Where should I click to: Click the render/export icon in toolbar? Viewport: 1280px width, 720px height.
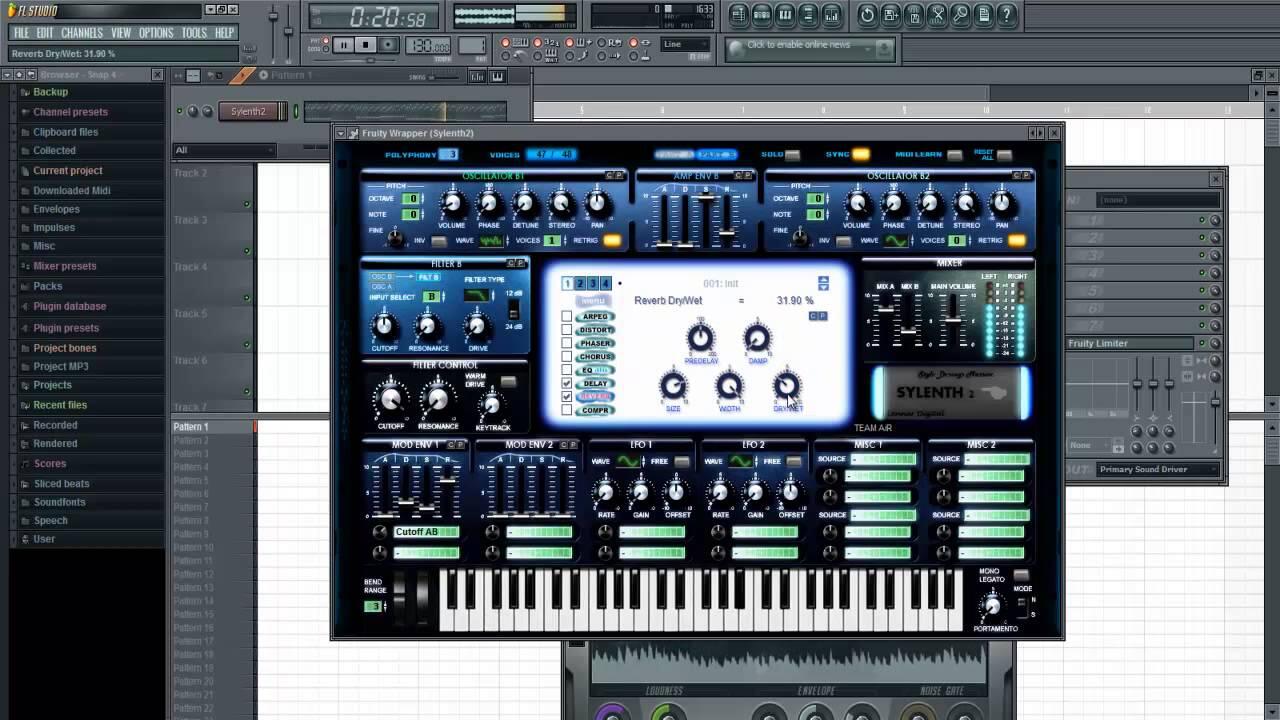(914, 15)
